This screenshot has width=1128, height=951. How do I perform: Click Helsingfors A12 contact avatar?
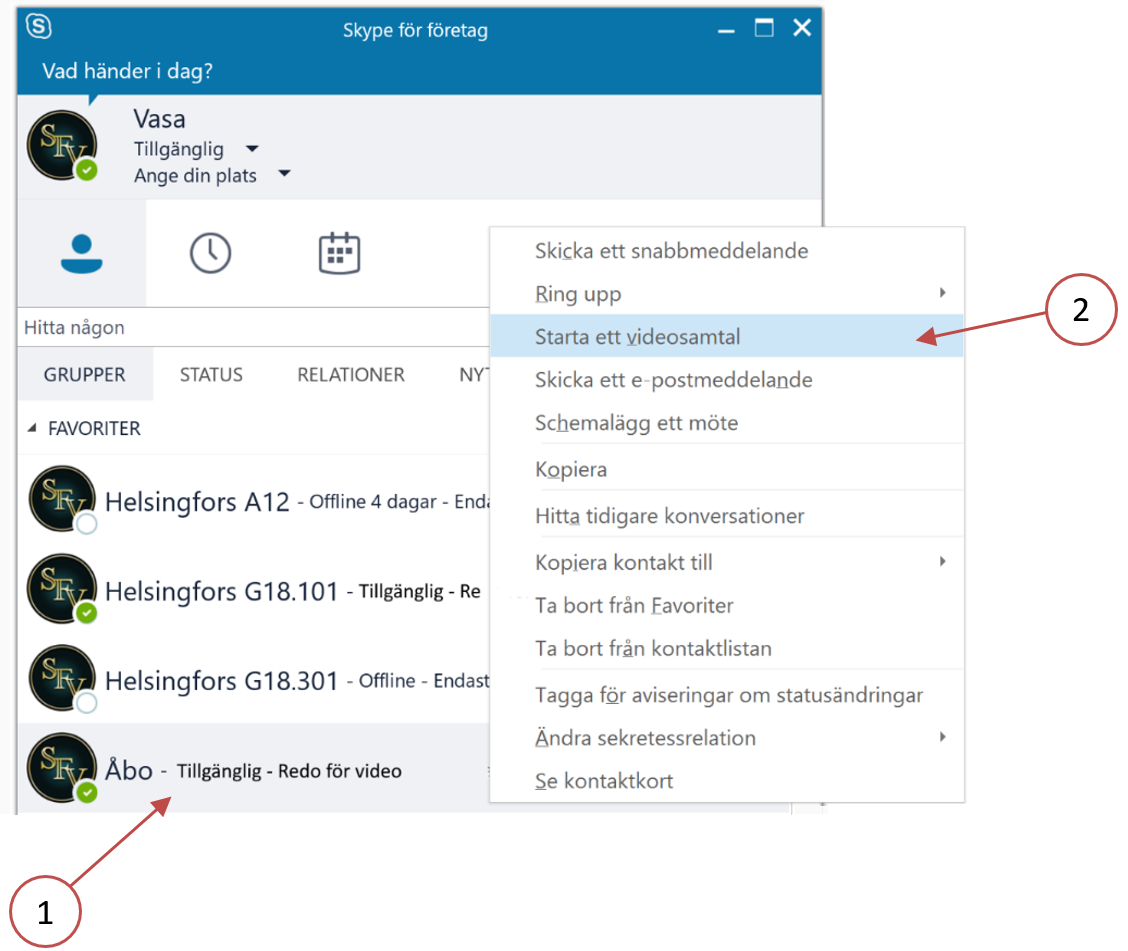(x=62, y=500)
